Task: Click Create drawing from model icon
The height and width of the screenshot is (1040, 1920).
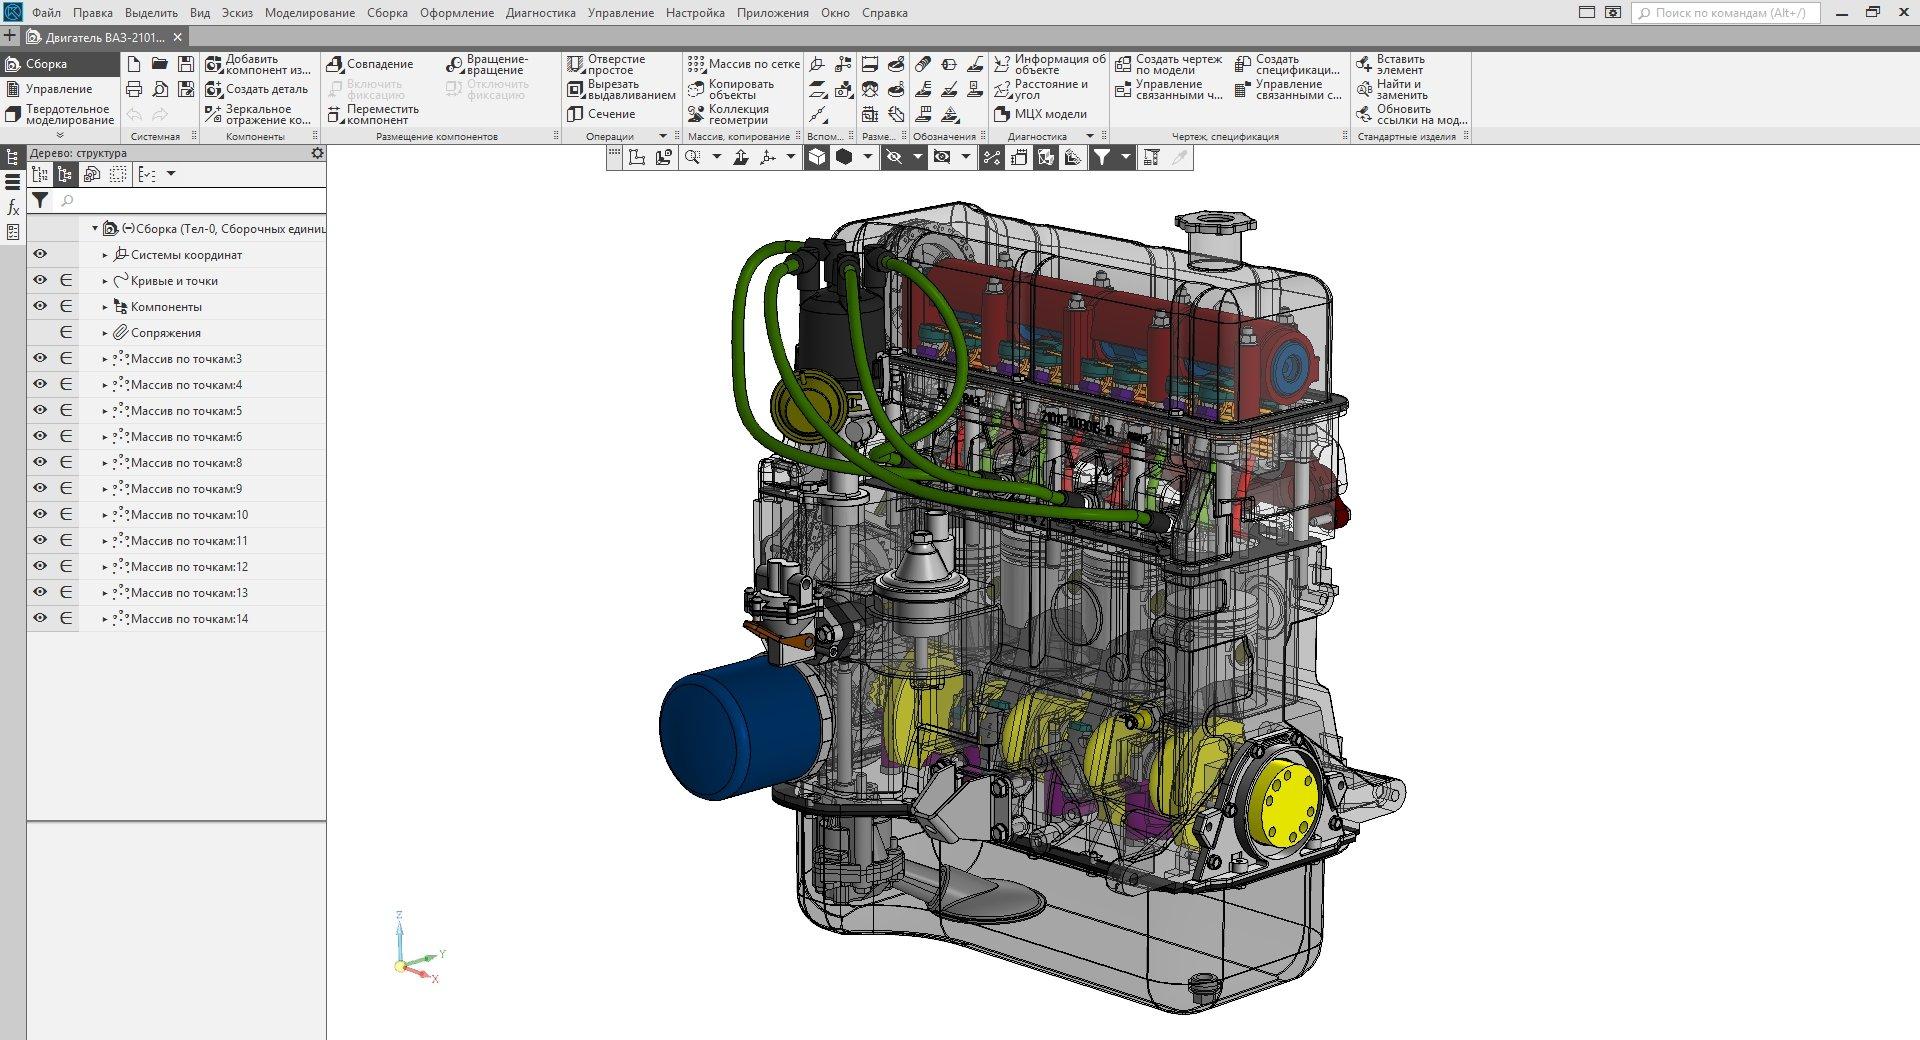Action: click(1168, 65)
